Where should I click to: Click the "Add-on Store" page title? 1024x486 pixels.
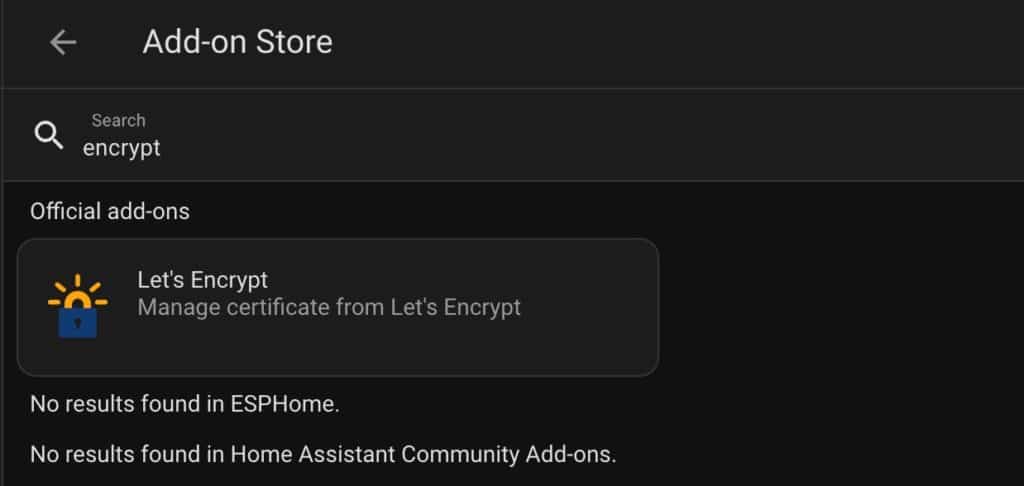[238, 42]
